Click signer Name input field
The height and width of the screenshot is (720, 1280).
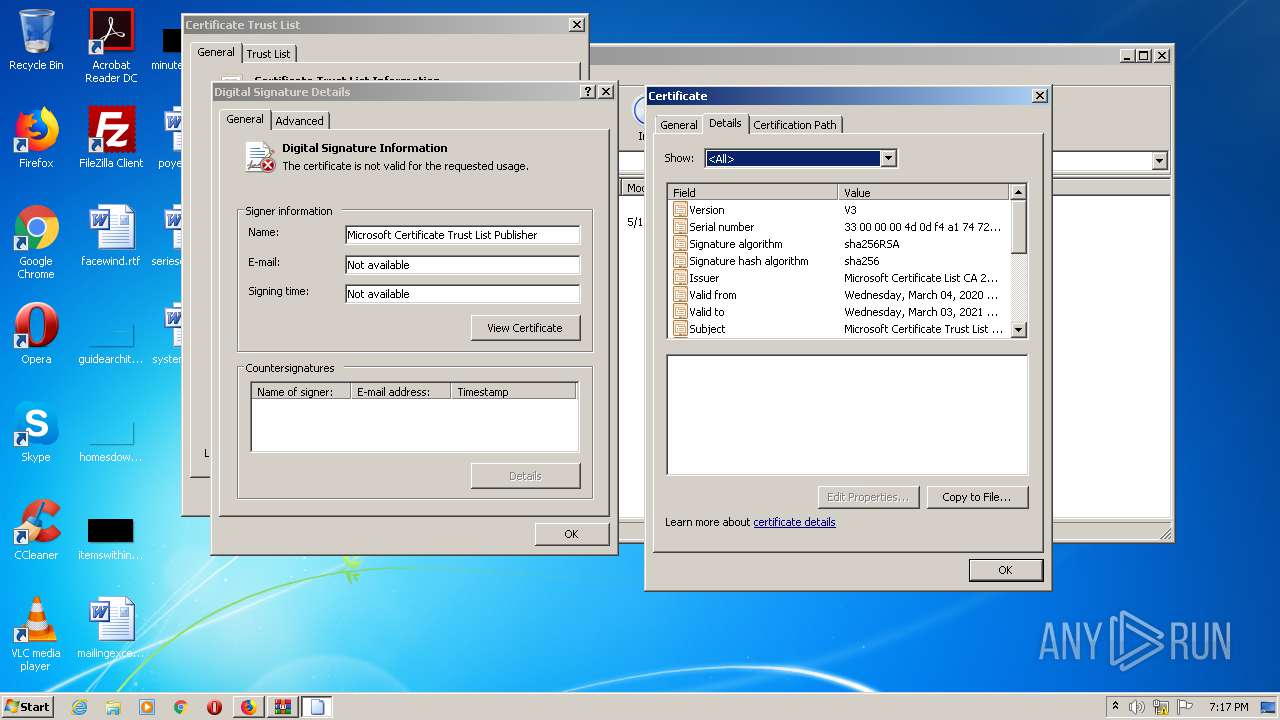click(x=462, y=235)
